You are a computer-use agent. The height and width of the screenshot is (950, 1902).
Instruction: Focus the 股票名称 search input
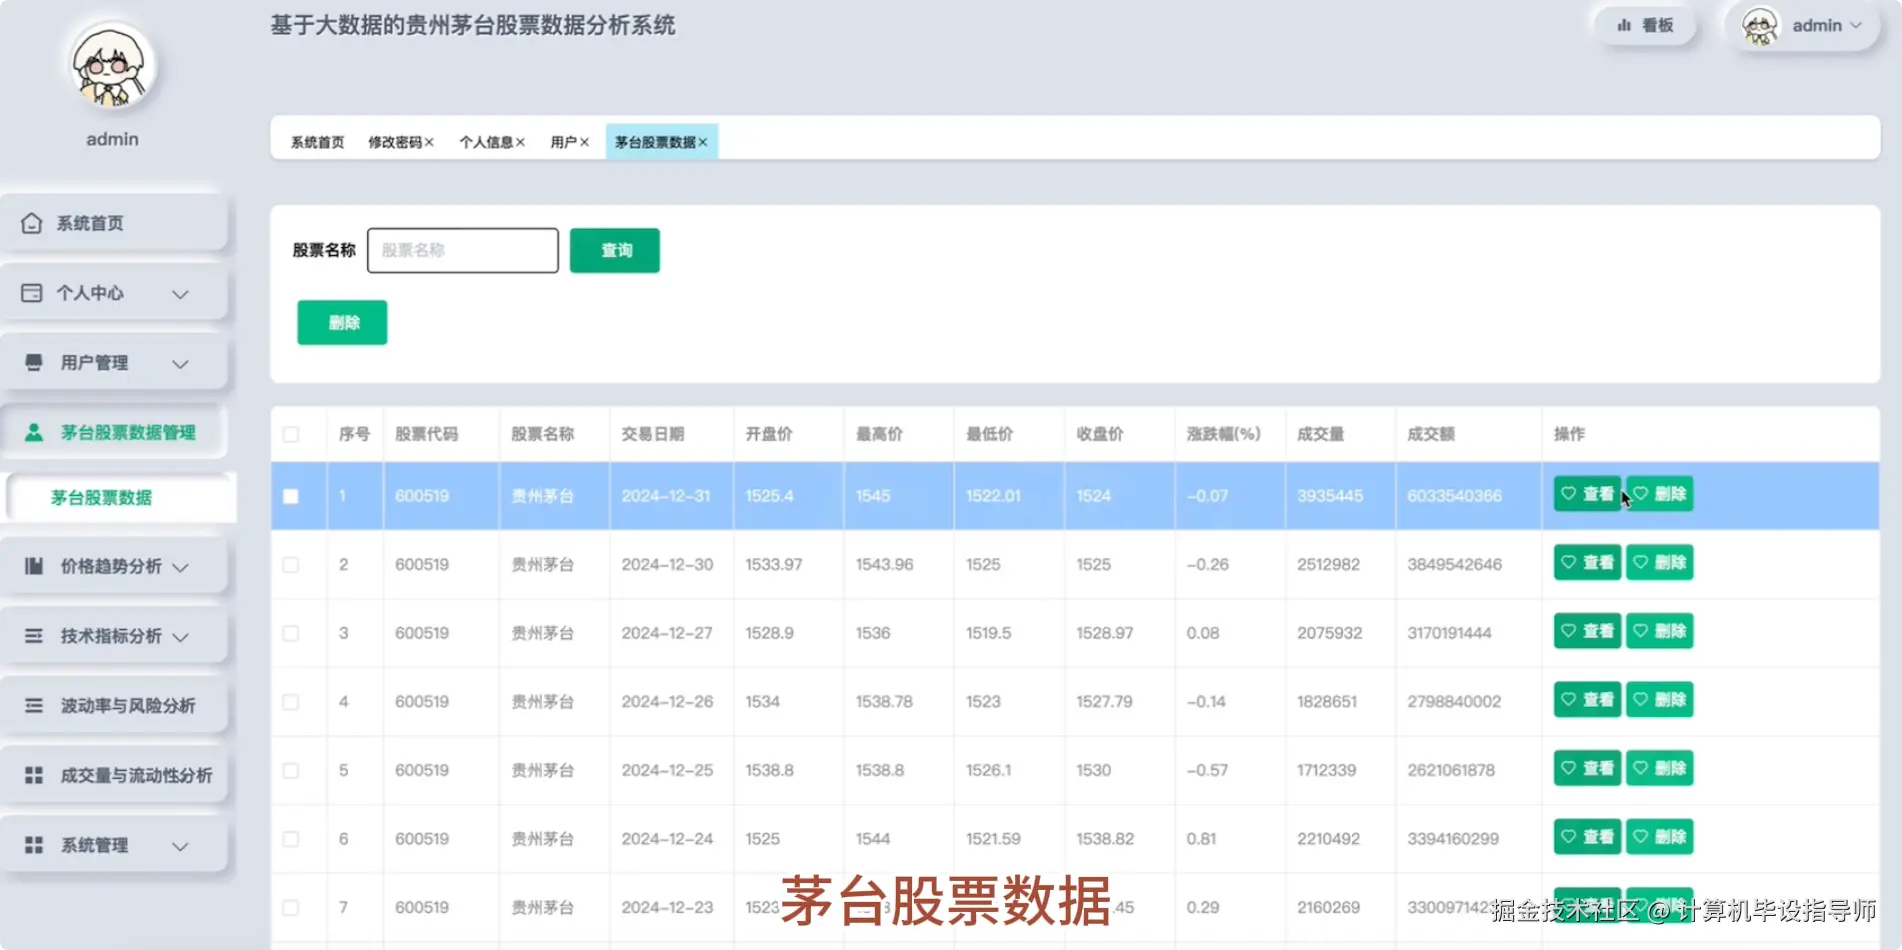463,250
